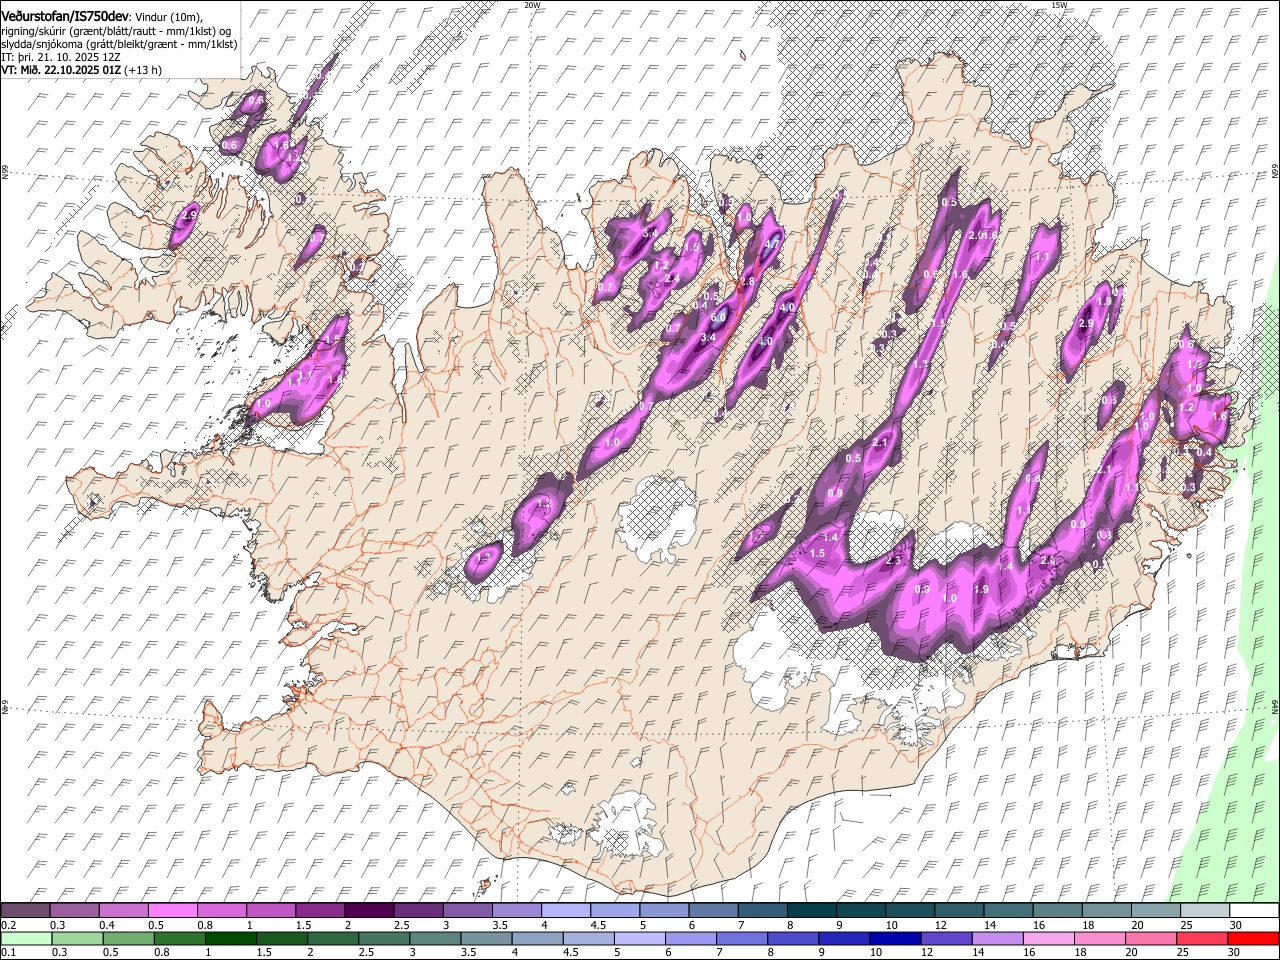Select the 0.8–1 swatch in upper snow legend row
Screen dimensions: 1280x960
pos(221,911)
